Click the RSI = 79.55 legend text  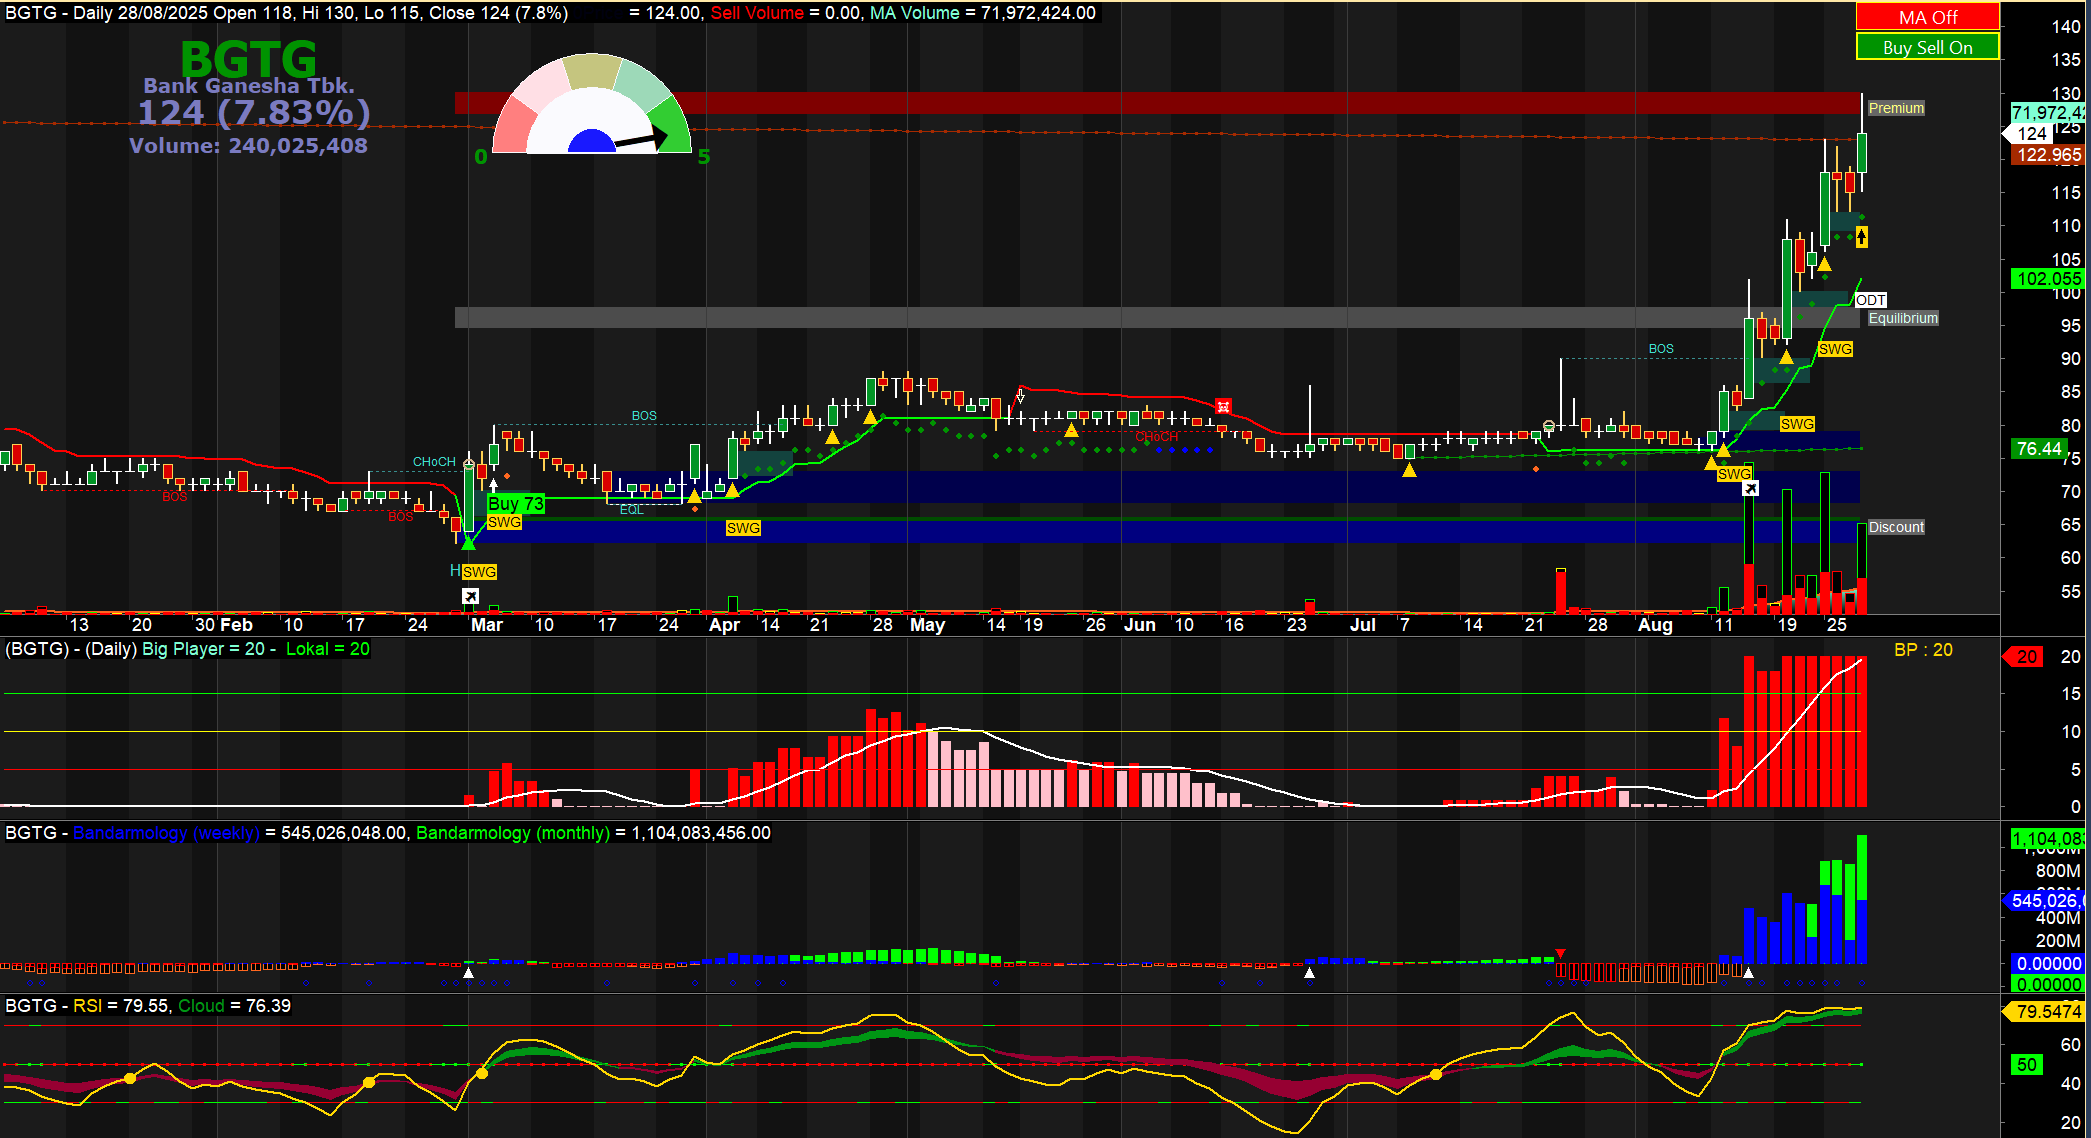click(x=121, y=1006)
